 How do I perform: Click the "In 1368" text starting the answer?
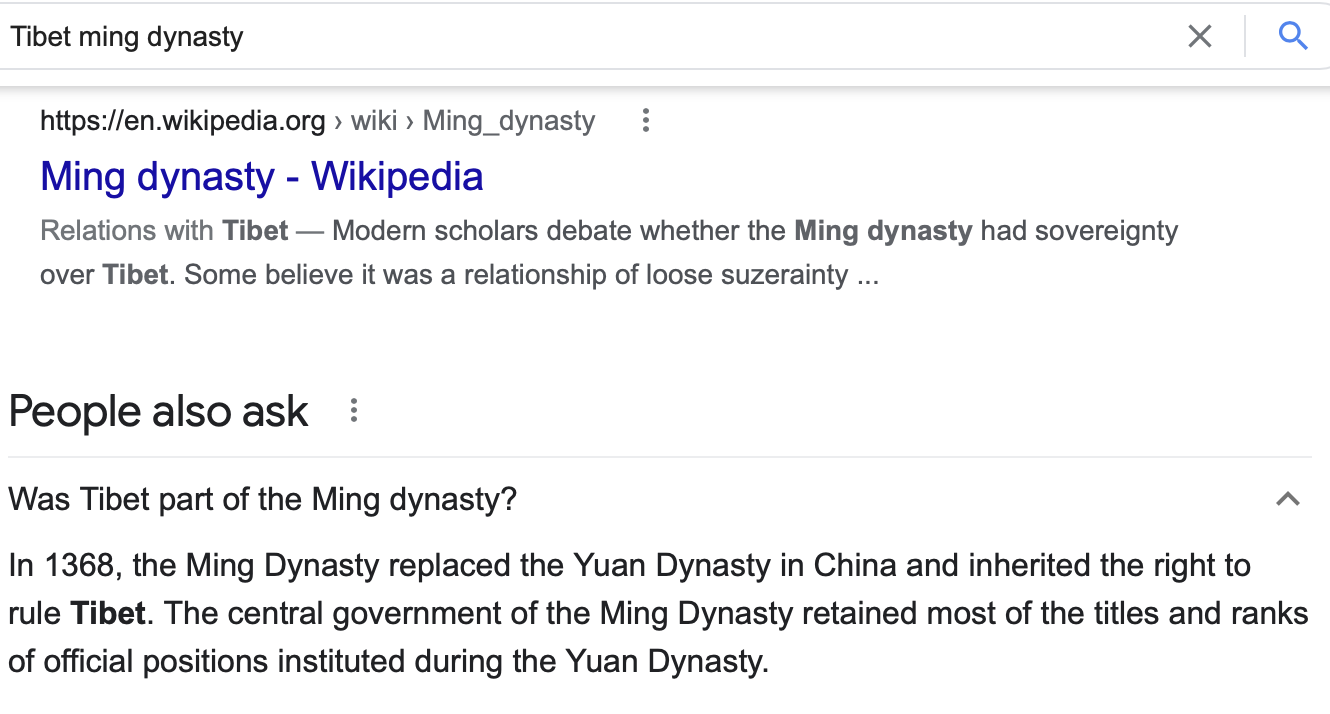[64, 565]
